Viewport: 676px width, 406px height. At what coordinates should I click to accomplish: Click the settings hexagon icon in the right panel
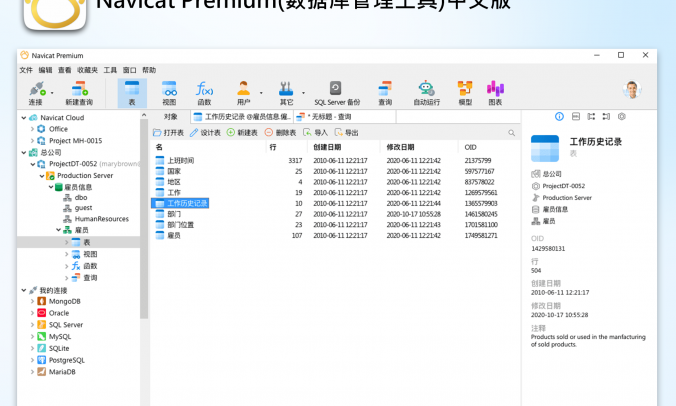(622, 116)
